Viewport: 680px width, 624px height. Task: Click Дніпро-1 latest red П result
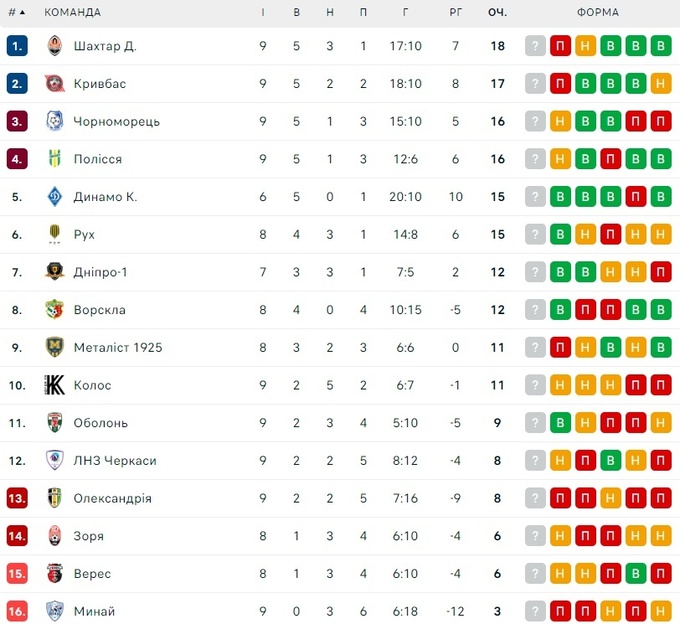pyautogui.click(x=660, y=272)
